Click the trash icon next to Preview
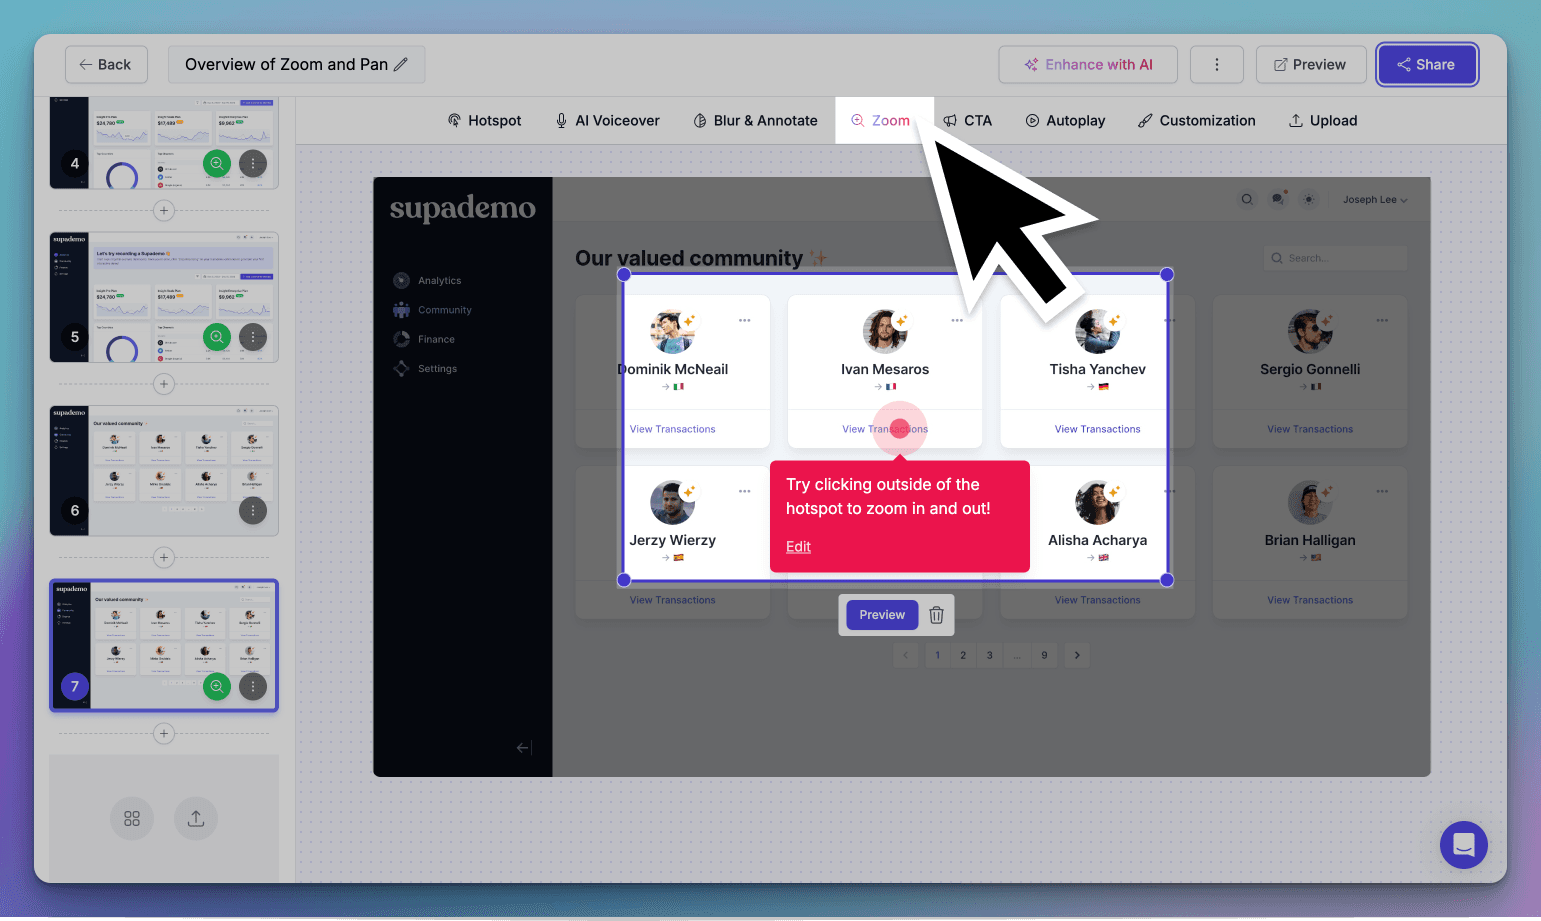The image size is (1541, 921). 936,615
